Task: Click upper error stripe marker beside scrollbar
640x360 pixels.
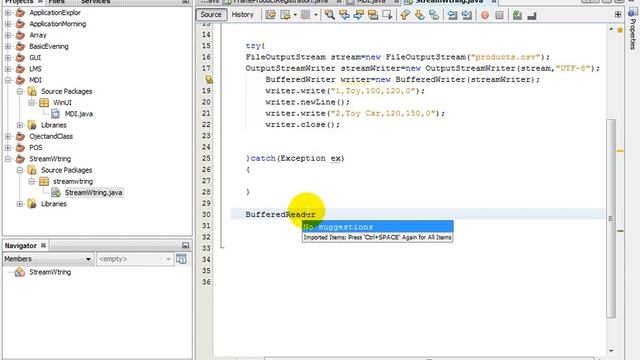Action: click(x=620, y=151)
